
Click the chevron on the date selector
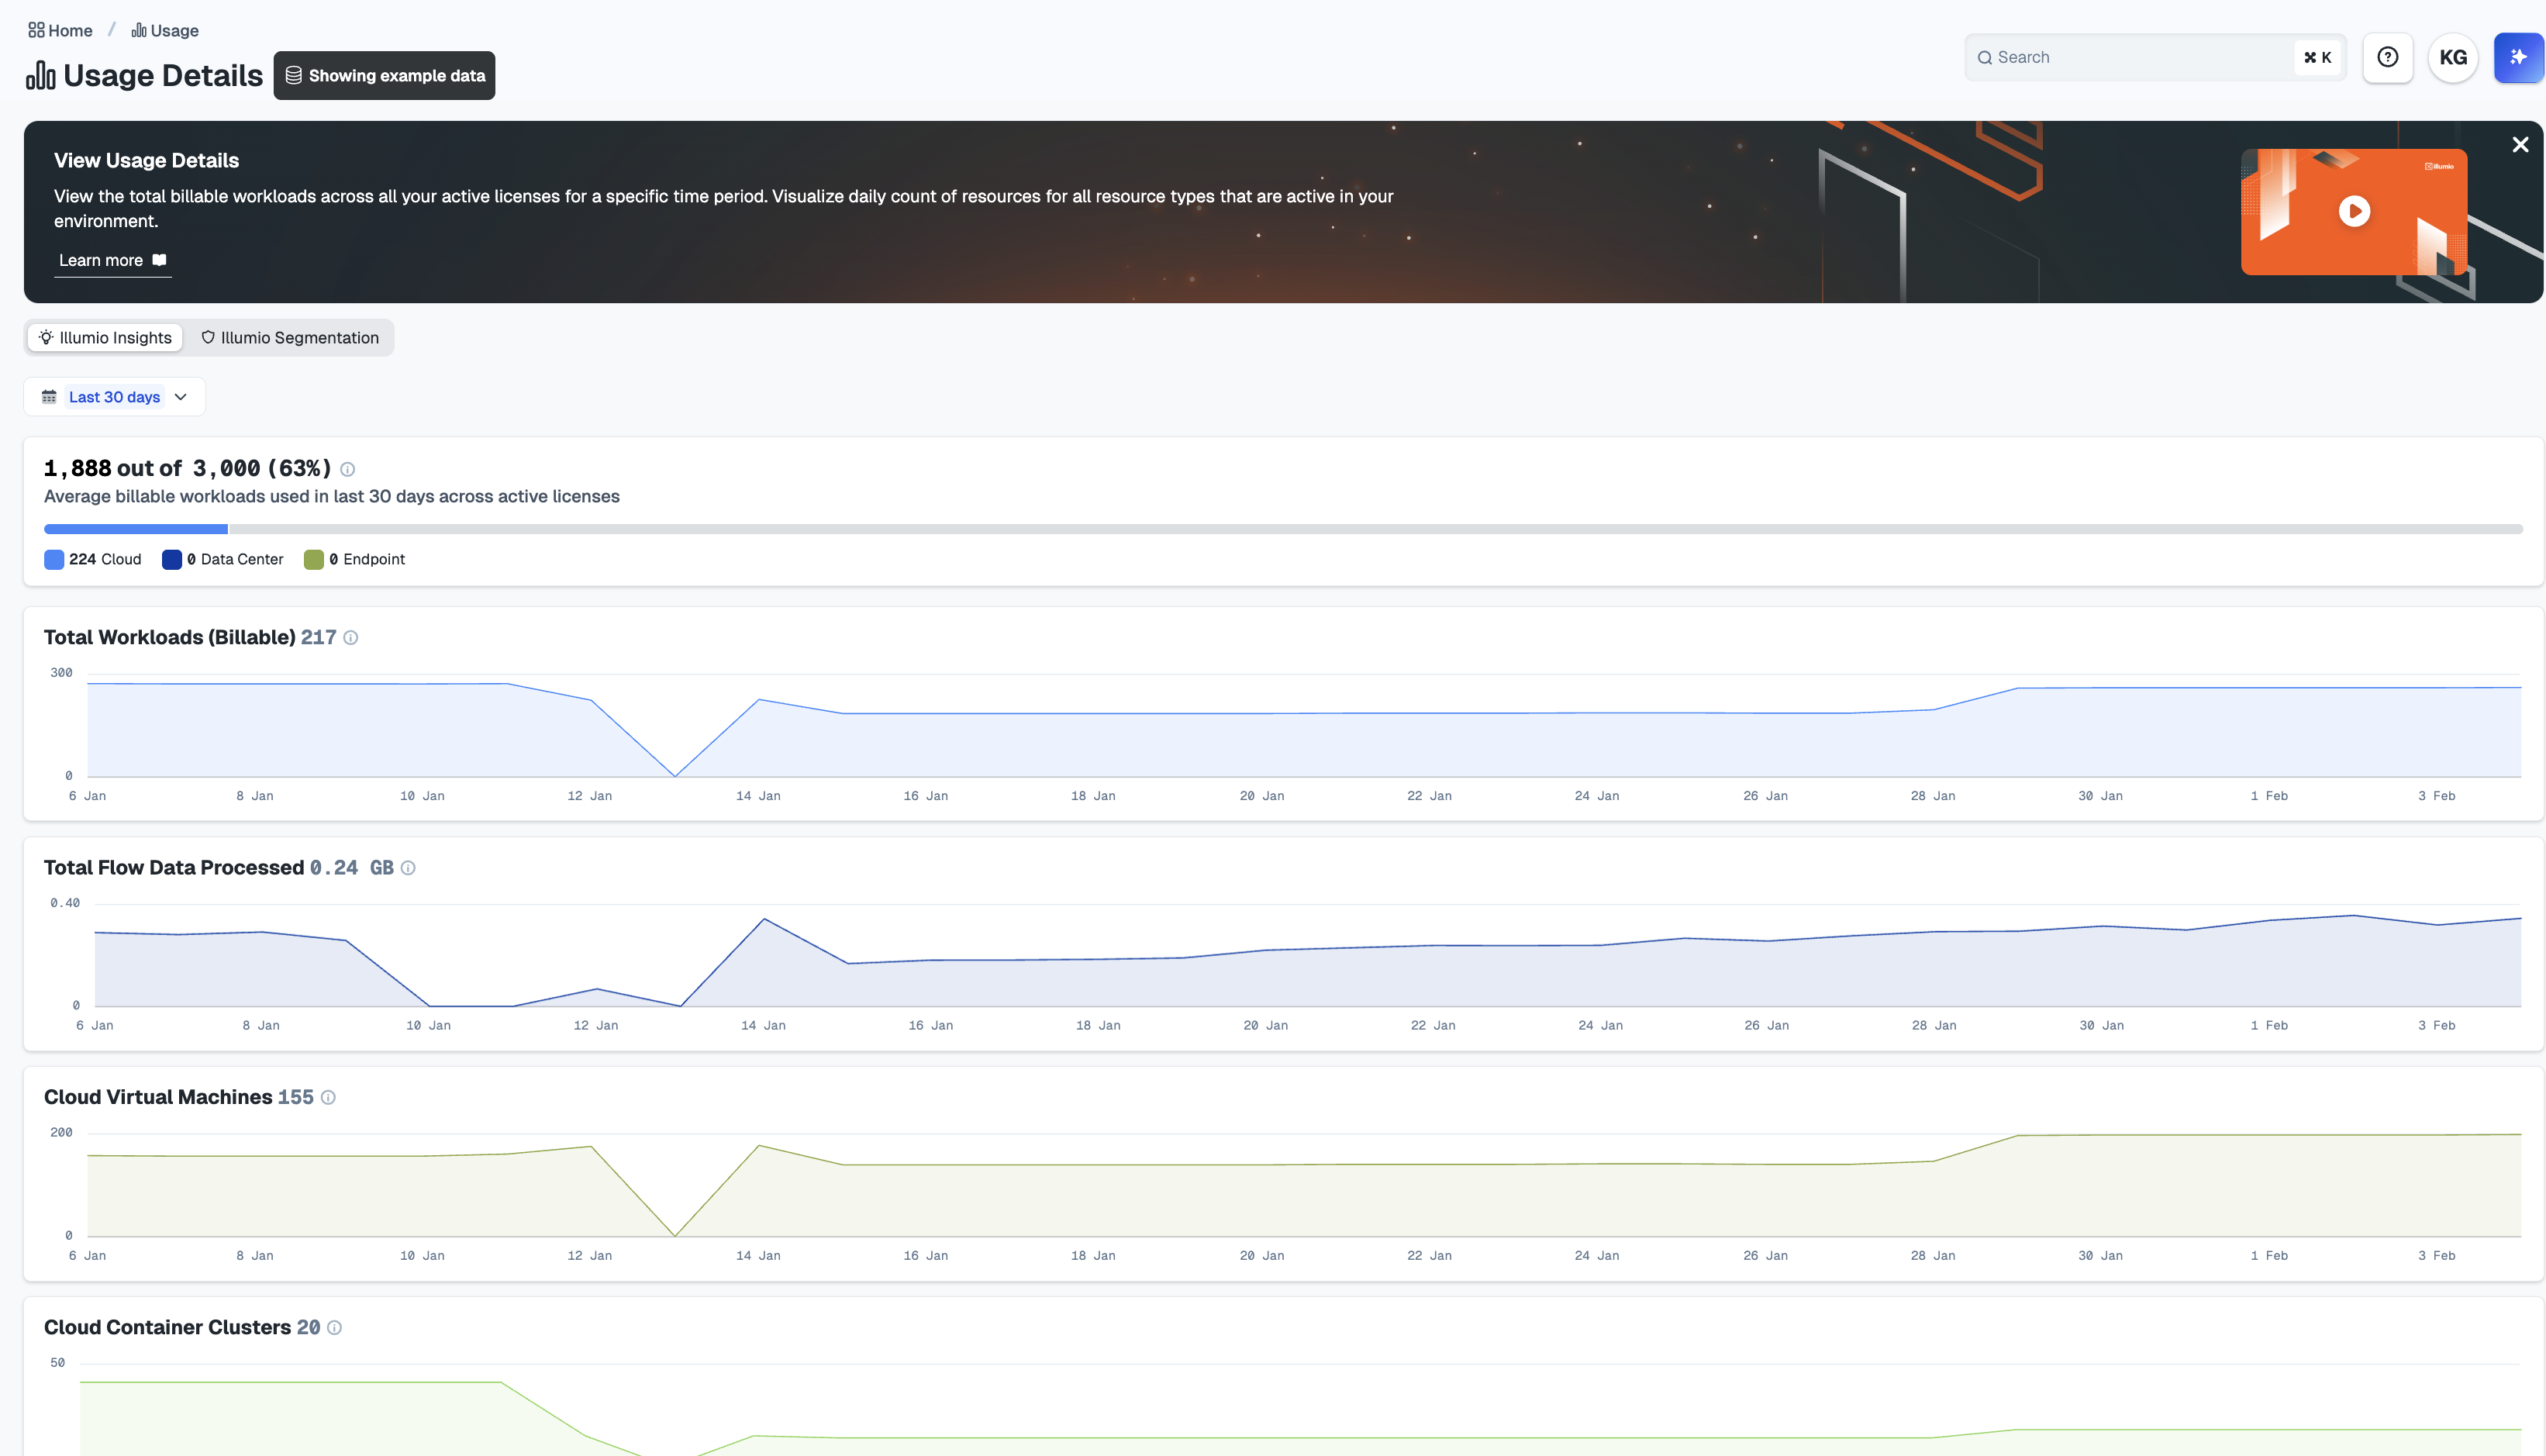tap(181, 397)
